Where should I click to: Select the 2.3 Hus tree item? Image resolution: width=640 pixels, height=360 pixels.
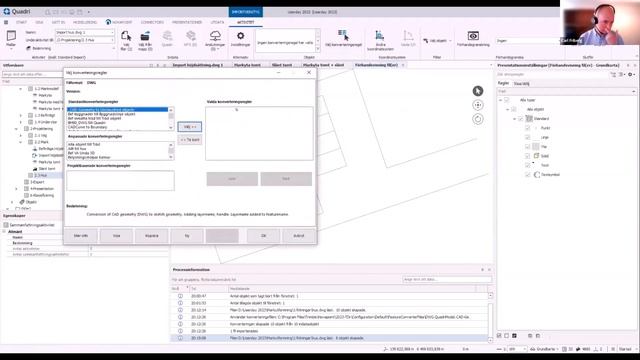pos(40,176)
